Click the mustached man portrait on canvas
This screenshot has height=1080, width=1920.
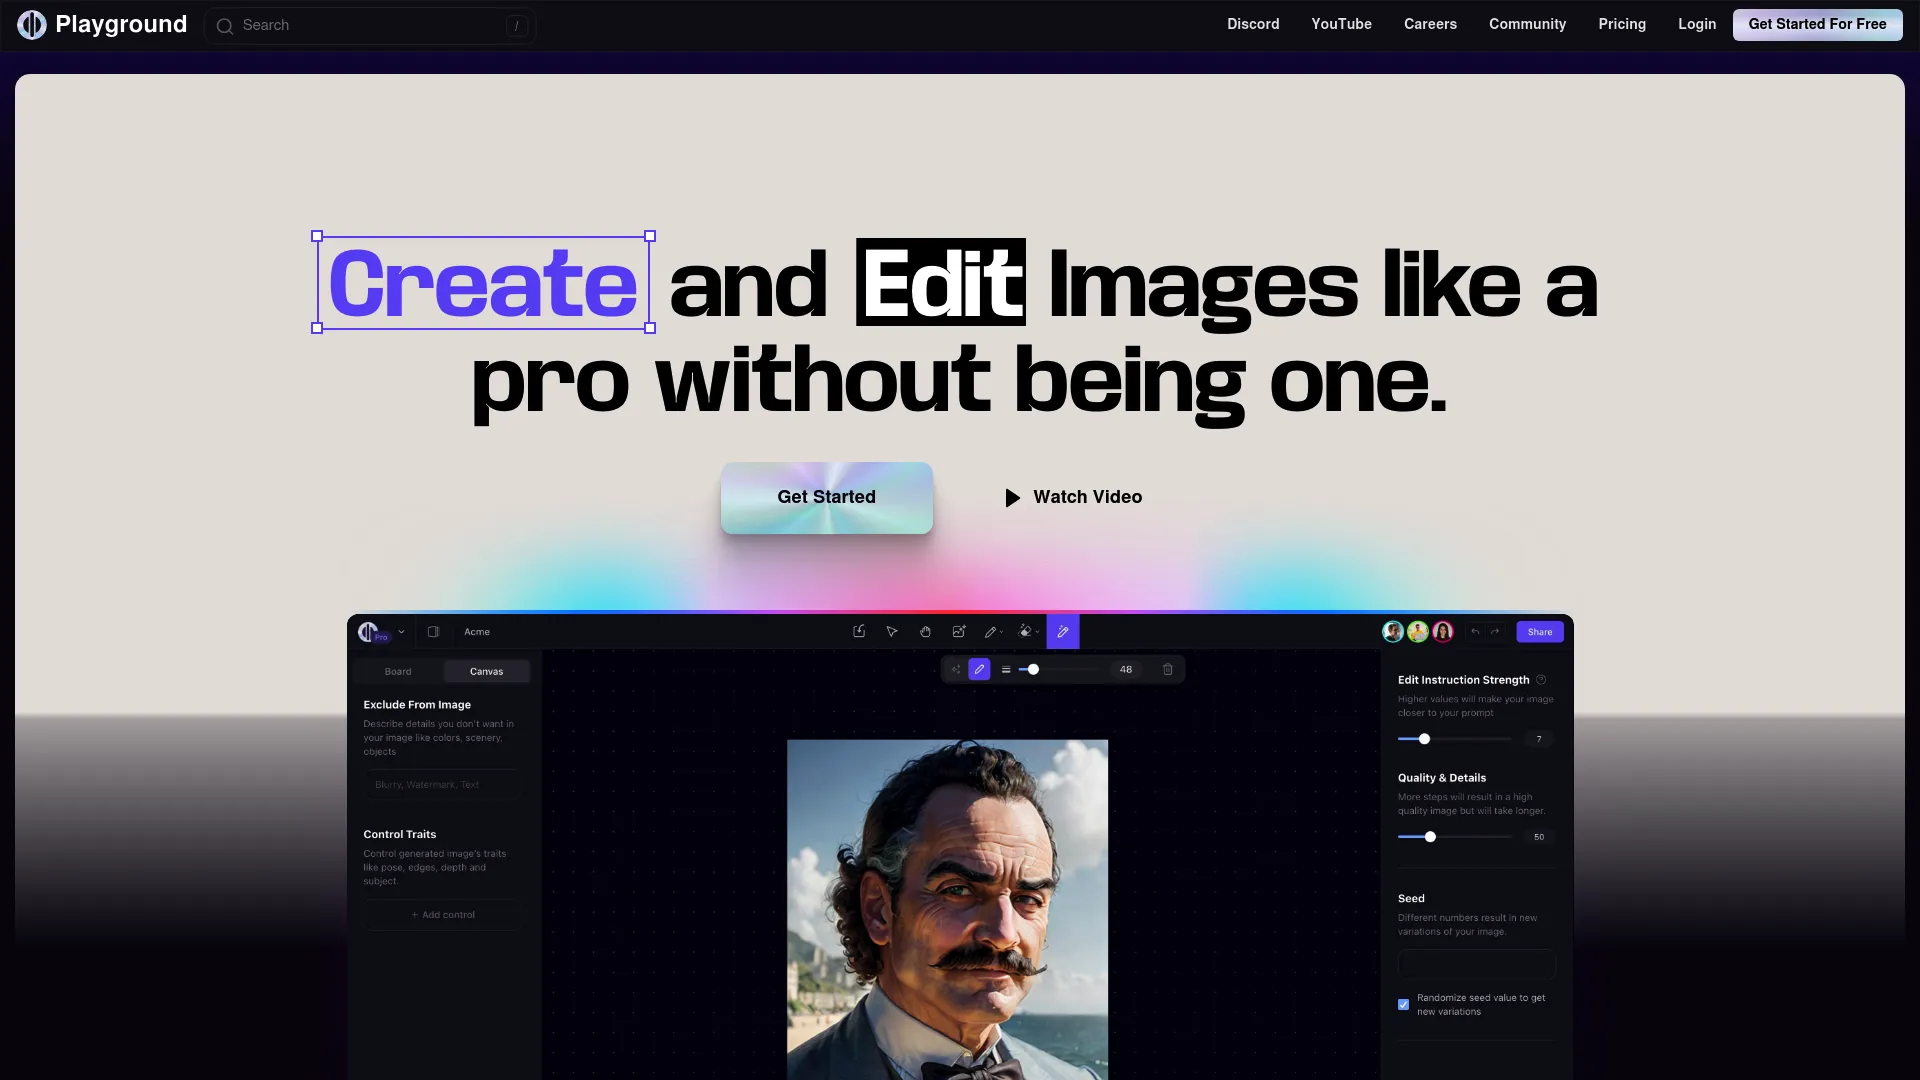[947, 909]
